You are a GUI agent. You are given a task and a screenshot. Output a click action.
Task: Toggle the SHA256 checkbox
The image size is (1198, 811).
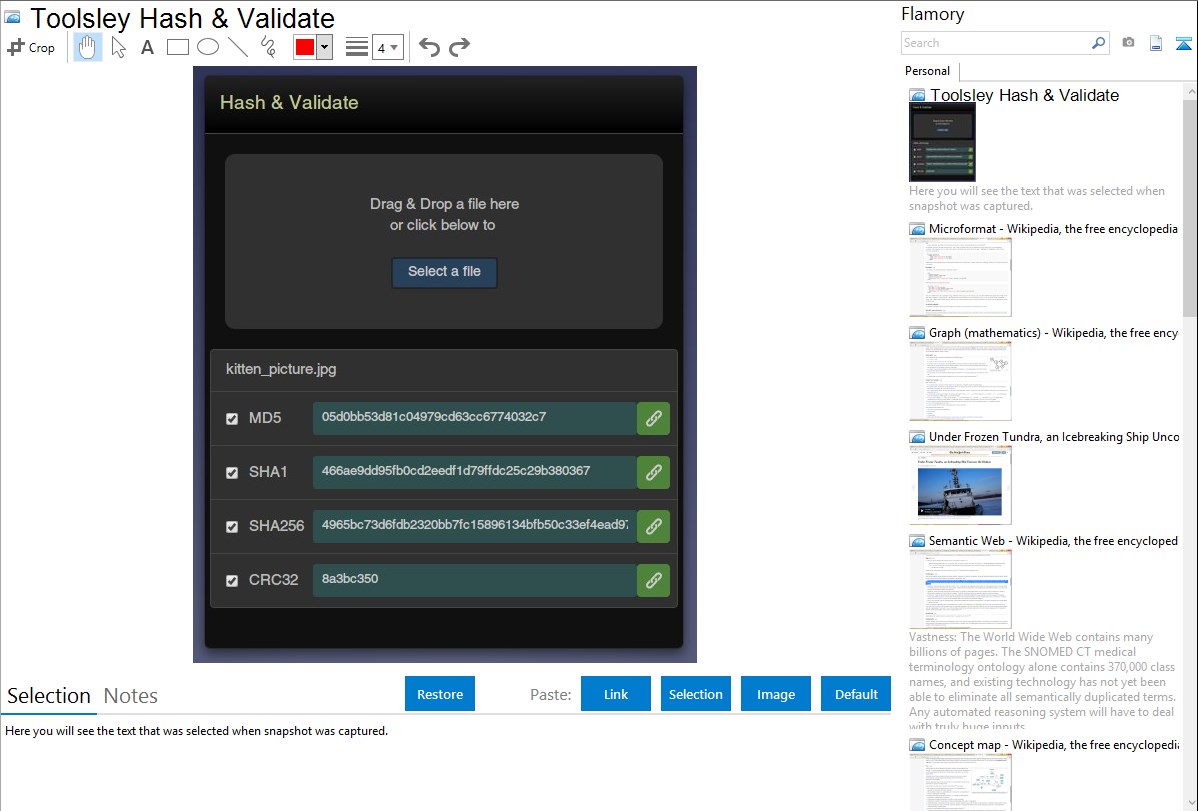[x=232, y=527]
